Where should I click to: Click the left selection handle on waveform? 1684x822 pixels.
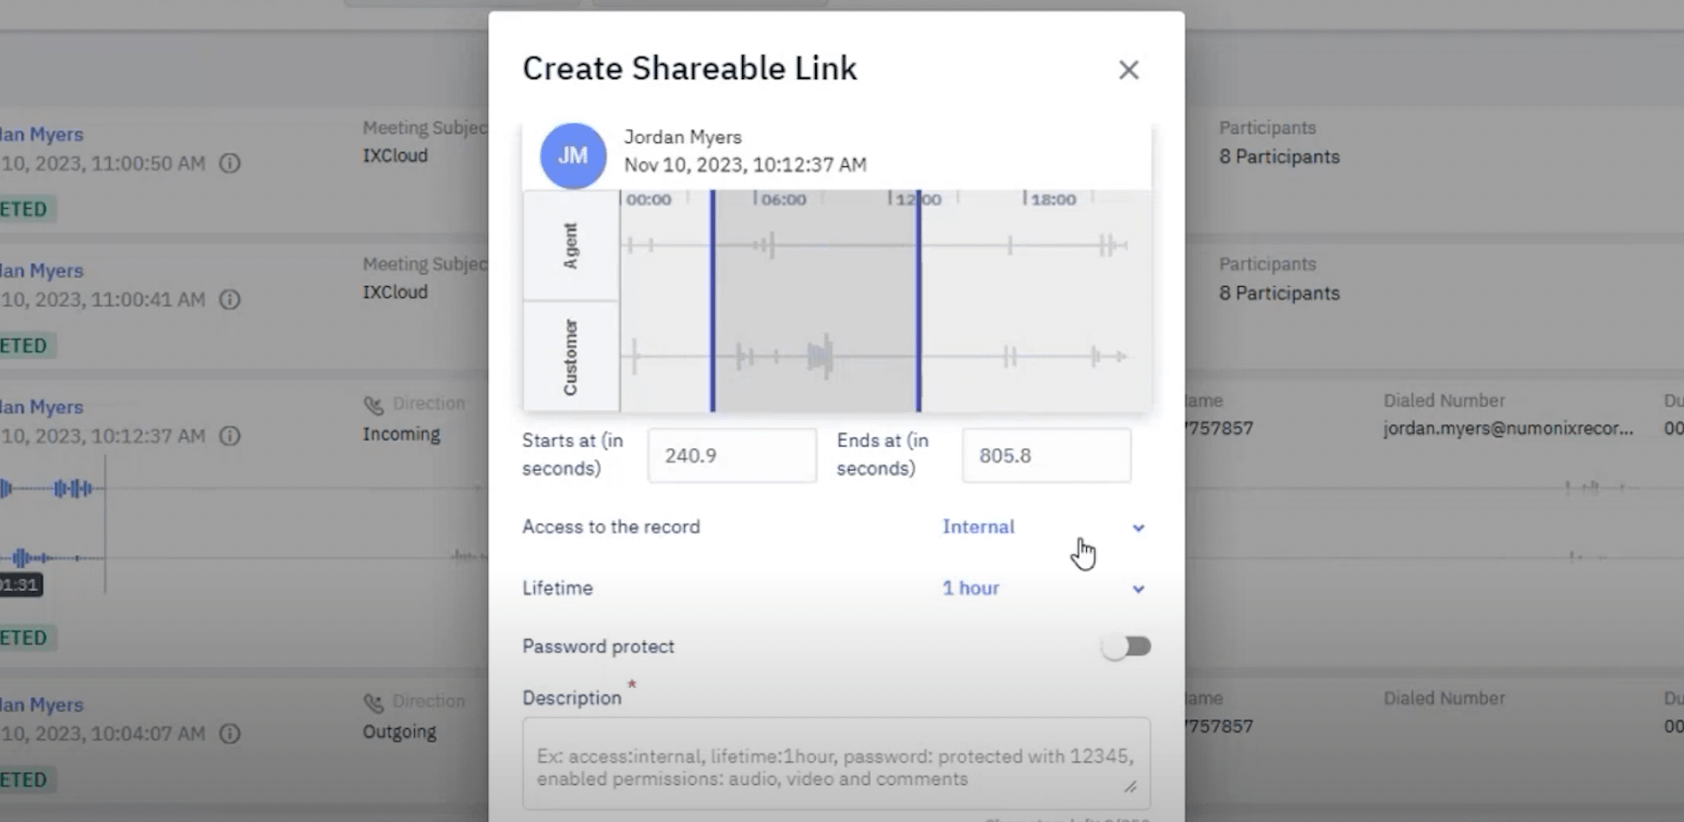tap(713, 300)
